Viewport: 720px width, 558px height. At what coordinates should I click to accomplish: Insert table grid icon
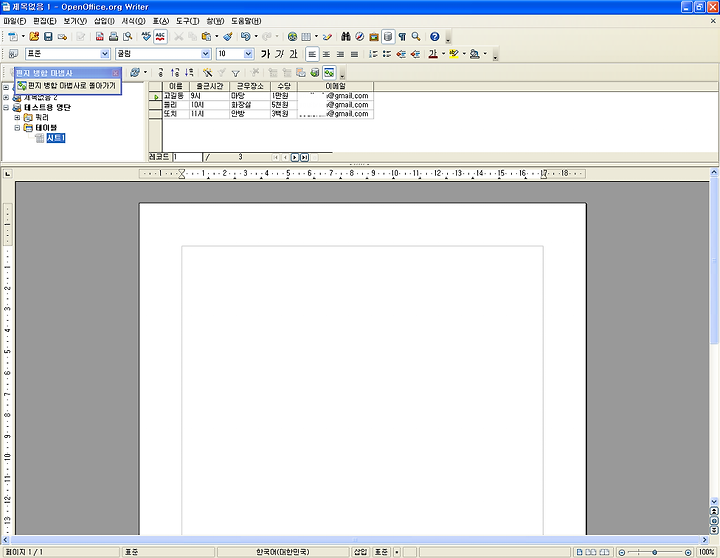[x=306, y=37]
